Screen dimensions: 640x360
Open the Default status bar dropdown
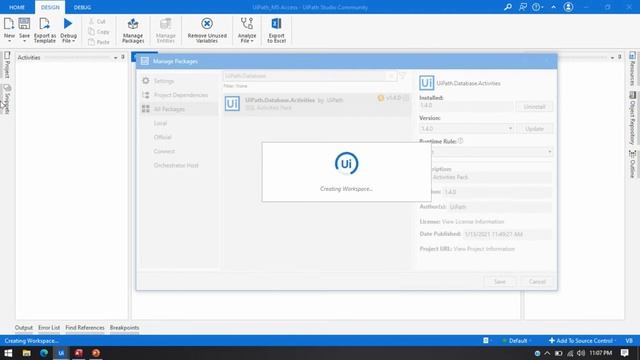(x=517, y=341)
